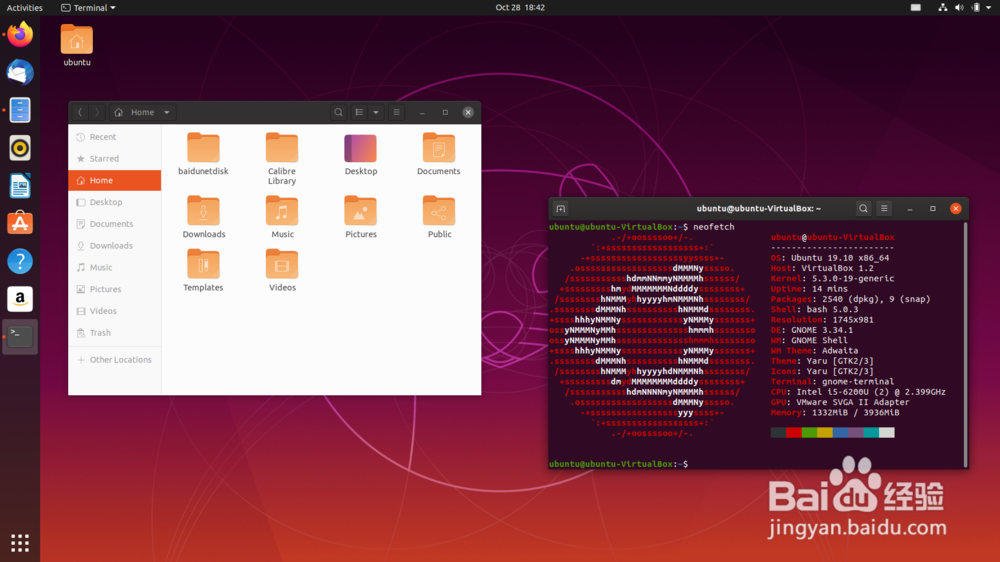1000x562 pixels.
Task: Open Other Locations in Files sidebar
Action: (x=115, y=360)
